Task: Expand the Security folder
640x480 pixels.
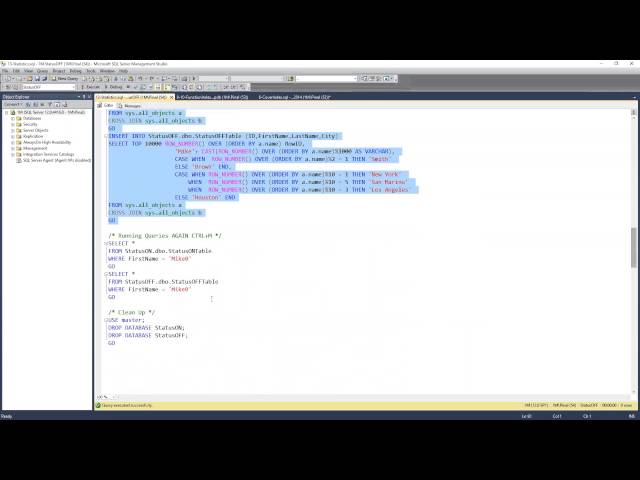Action: (x=13, y=124)
